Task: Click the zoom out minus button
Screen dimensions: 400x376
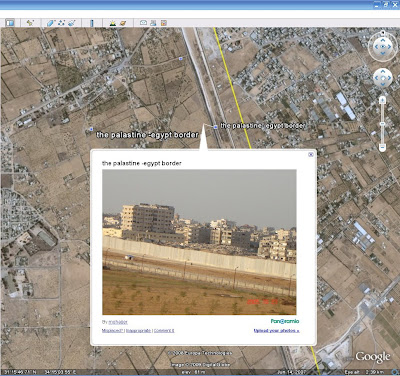Action: click(x=383, y=147)
